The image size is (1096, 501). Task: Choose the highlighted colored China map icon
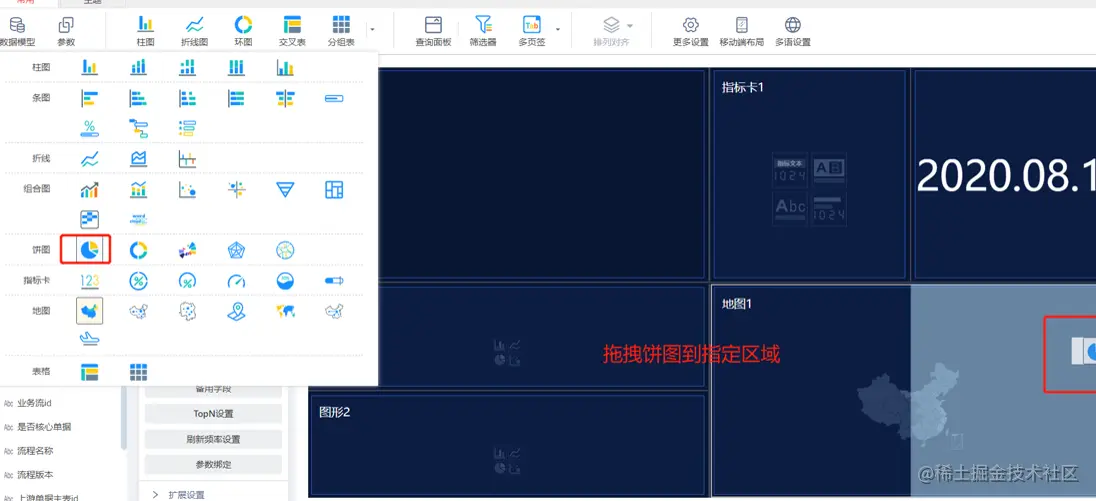click(89, 311)
